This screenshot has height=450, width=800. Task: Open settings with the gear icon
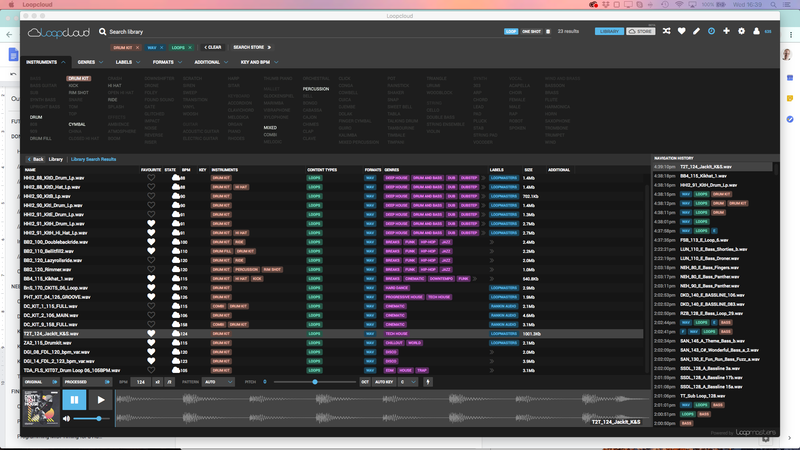[x=741, y=31]
